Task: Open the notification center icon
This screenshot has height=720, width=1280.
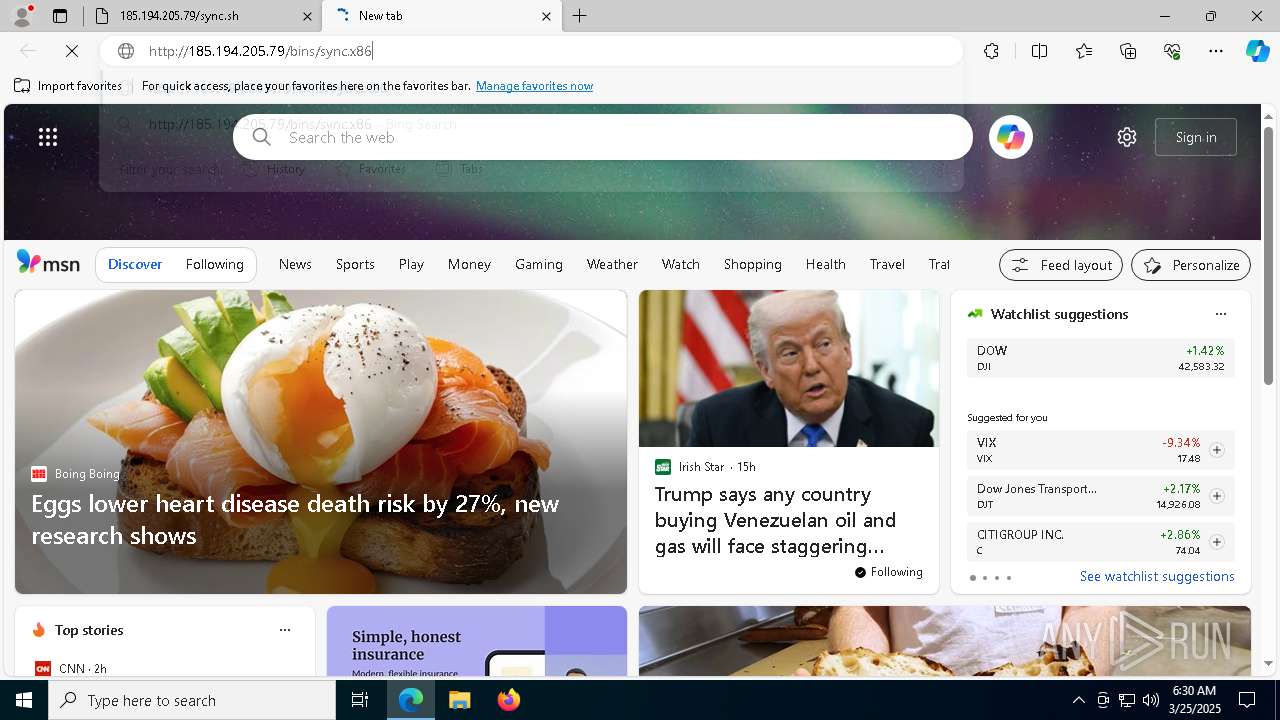Action: [x=1247, y=700]
